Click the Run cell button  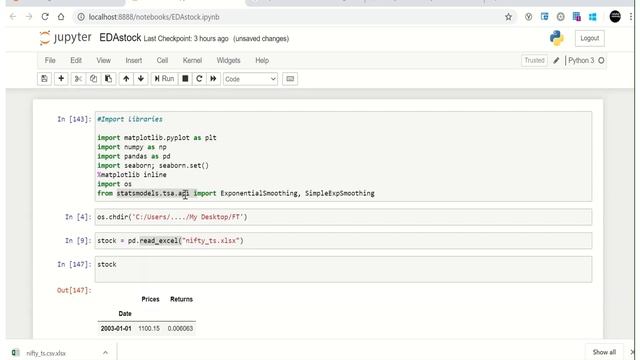click(x=164, y=79)
